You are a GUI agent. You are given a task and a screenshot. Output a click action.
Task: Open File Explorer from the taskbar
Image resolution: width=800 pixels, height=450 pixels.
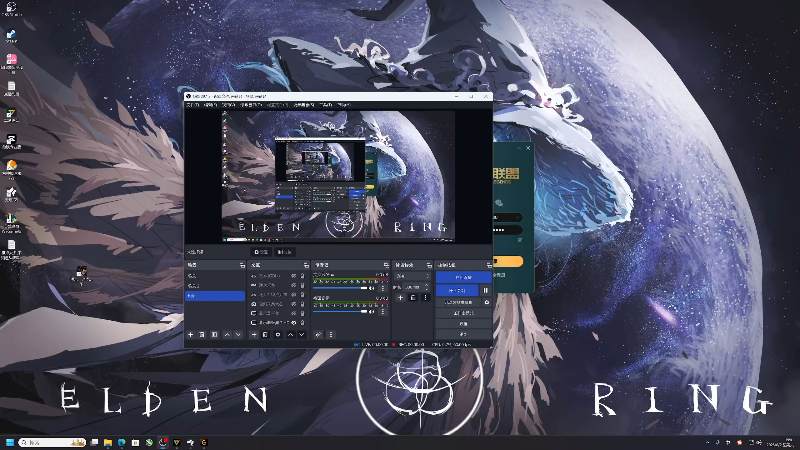pos(108,442)
